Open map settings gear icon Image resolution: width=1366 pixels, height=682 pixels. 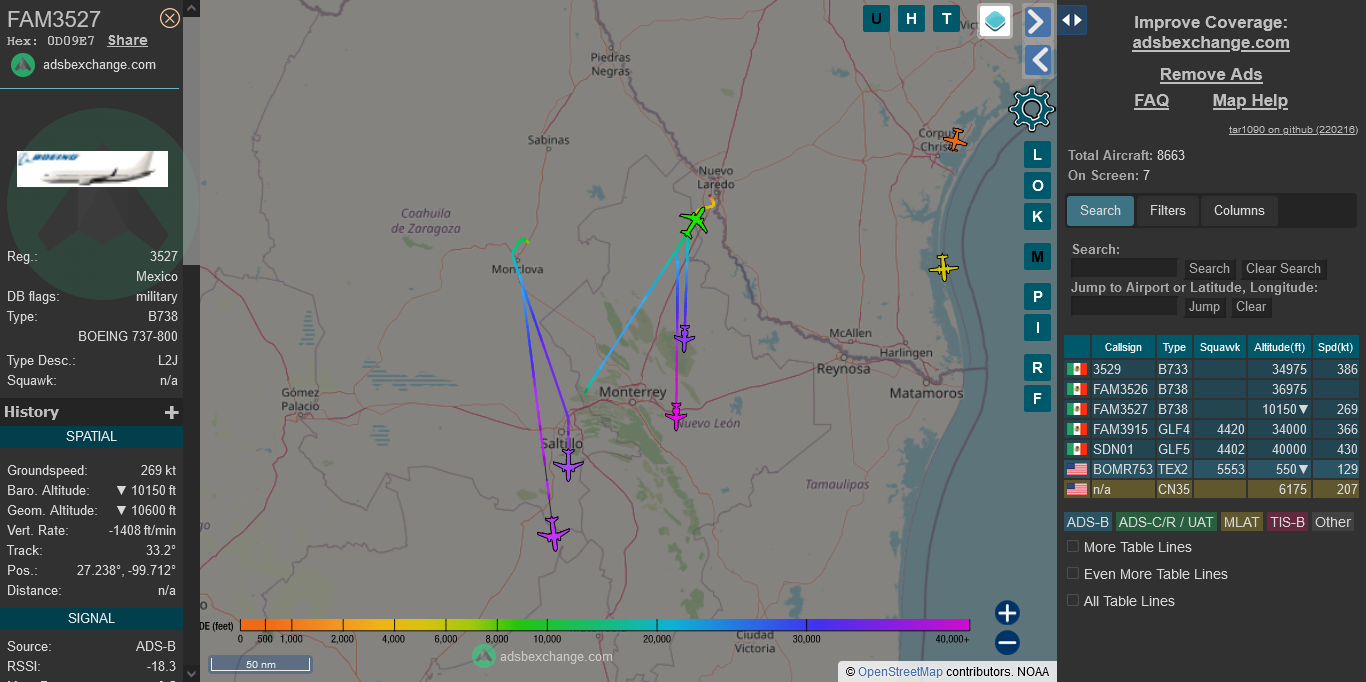pos(1032,109)
